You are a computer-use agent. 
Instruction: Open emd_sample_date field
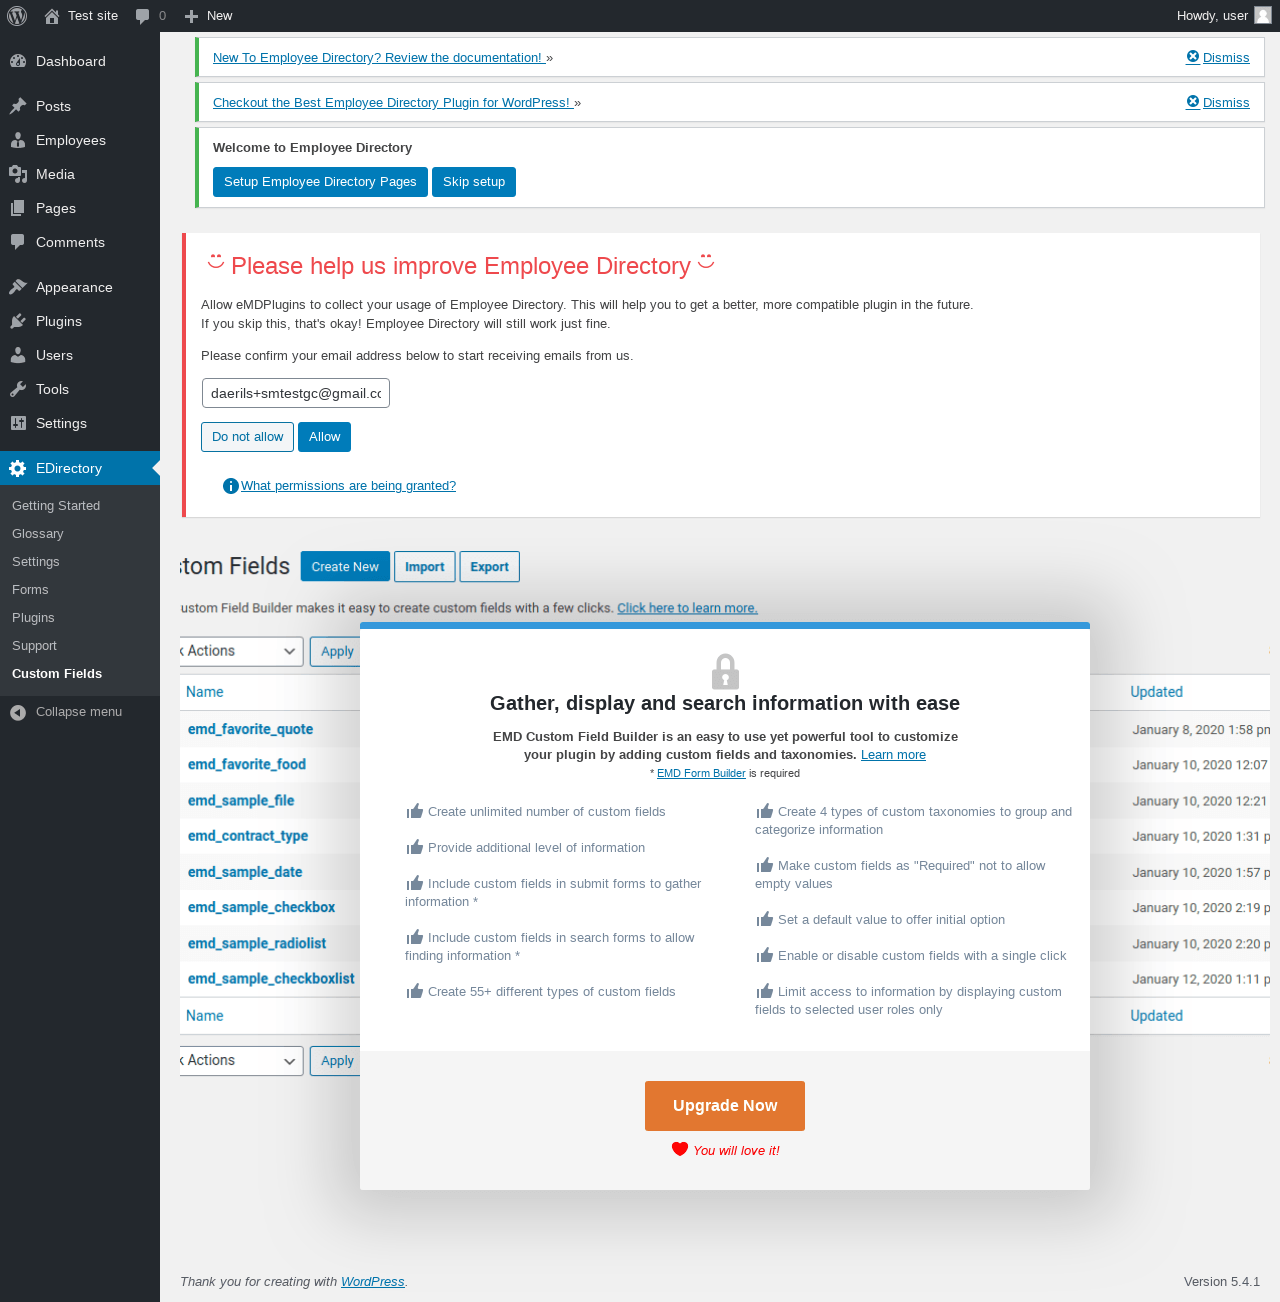click(x=245, y=872)
